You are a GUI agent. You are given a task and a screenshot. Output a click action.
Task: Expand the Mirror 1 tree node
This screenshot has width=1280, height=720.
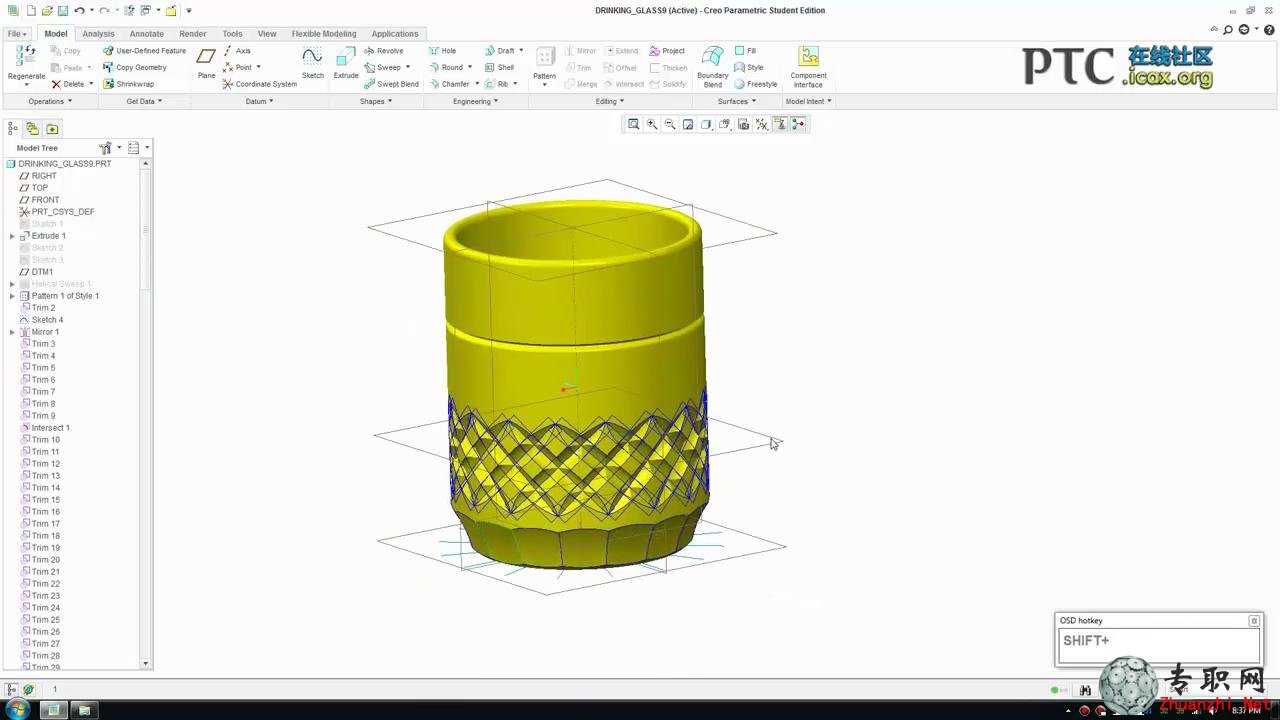12,332
